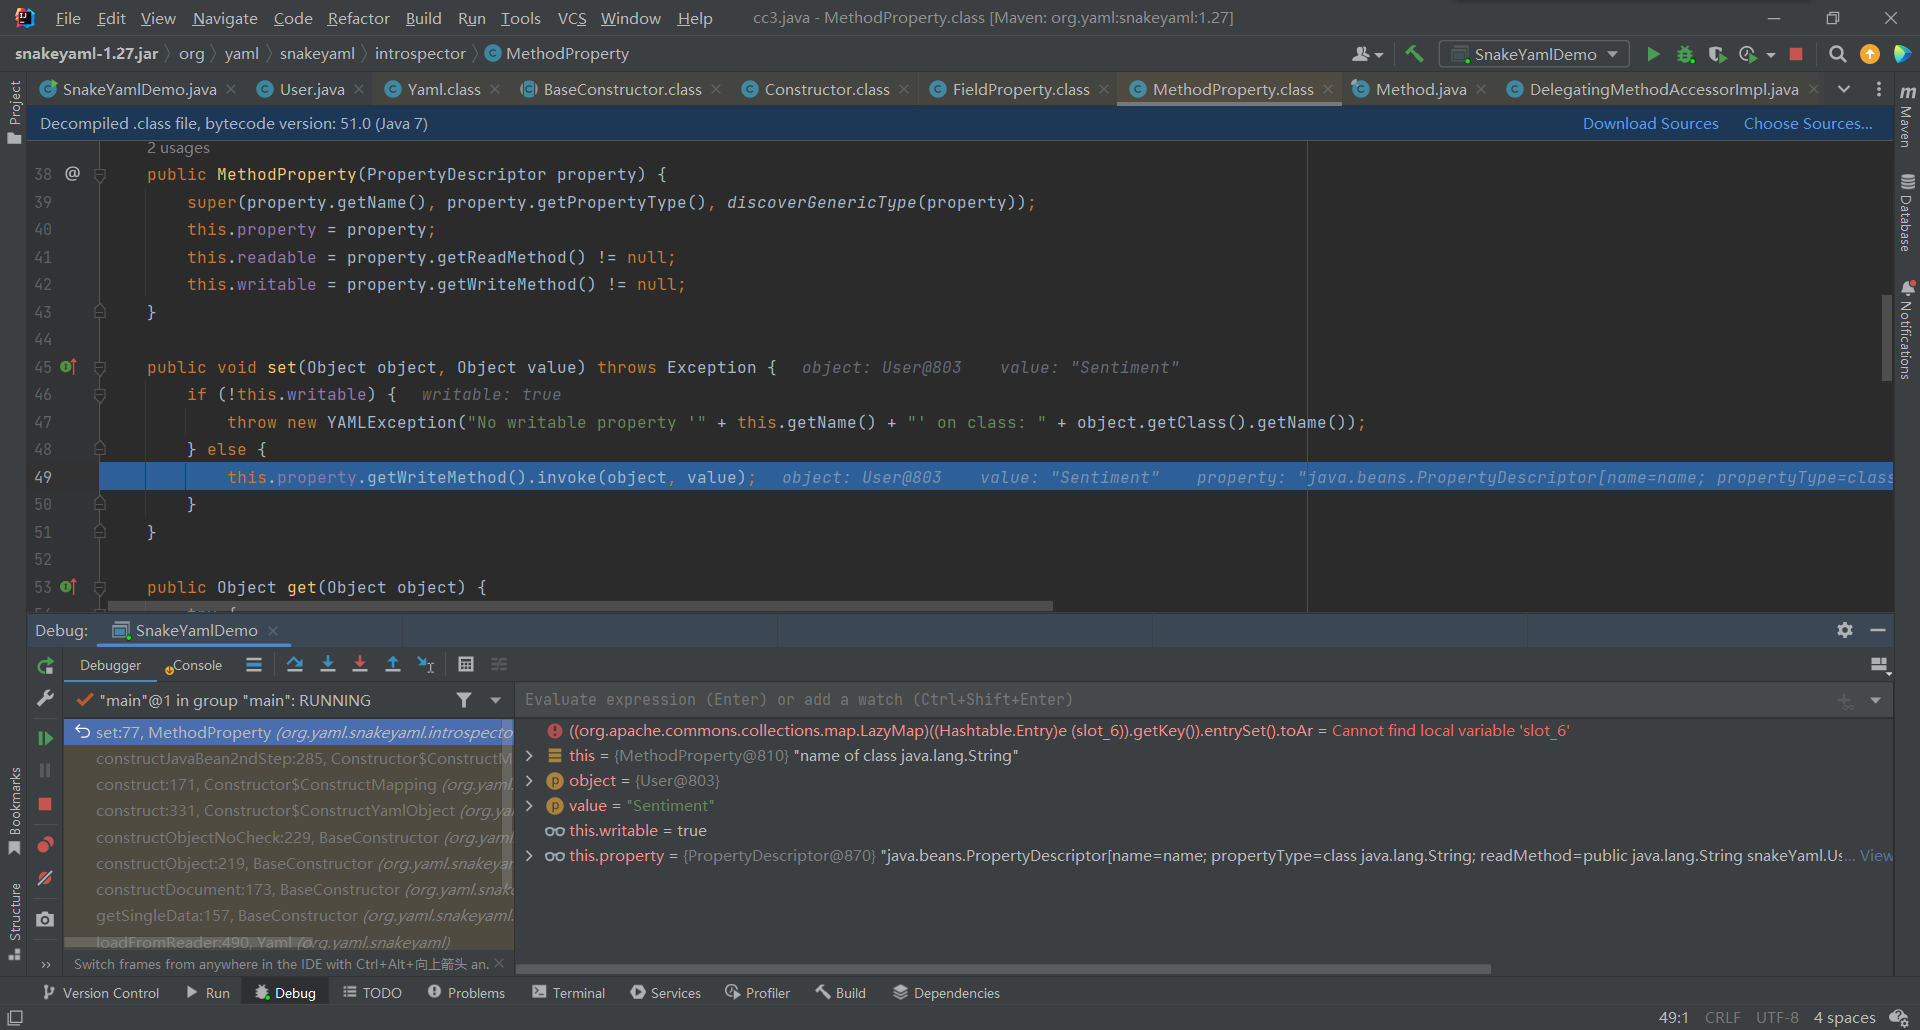Show hidden editor tabs chevron

click(x=1844, y=89)
